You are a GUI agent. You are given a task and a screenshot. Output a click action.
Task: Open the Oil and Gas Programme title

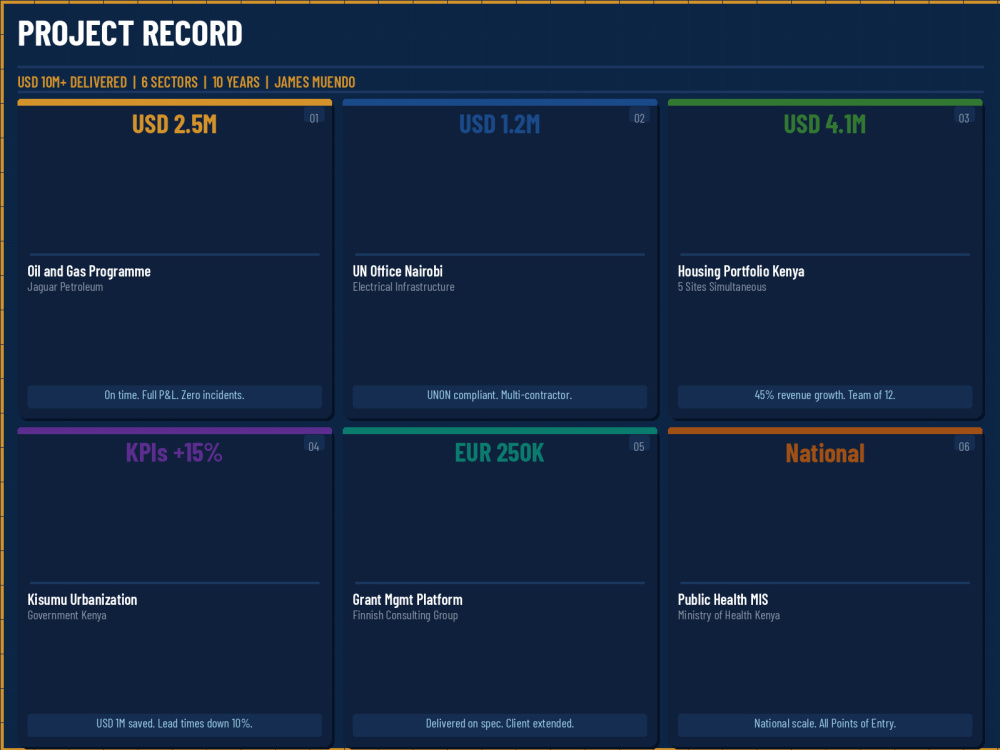click(x=89, y=271)
